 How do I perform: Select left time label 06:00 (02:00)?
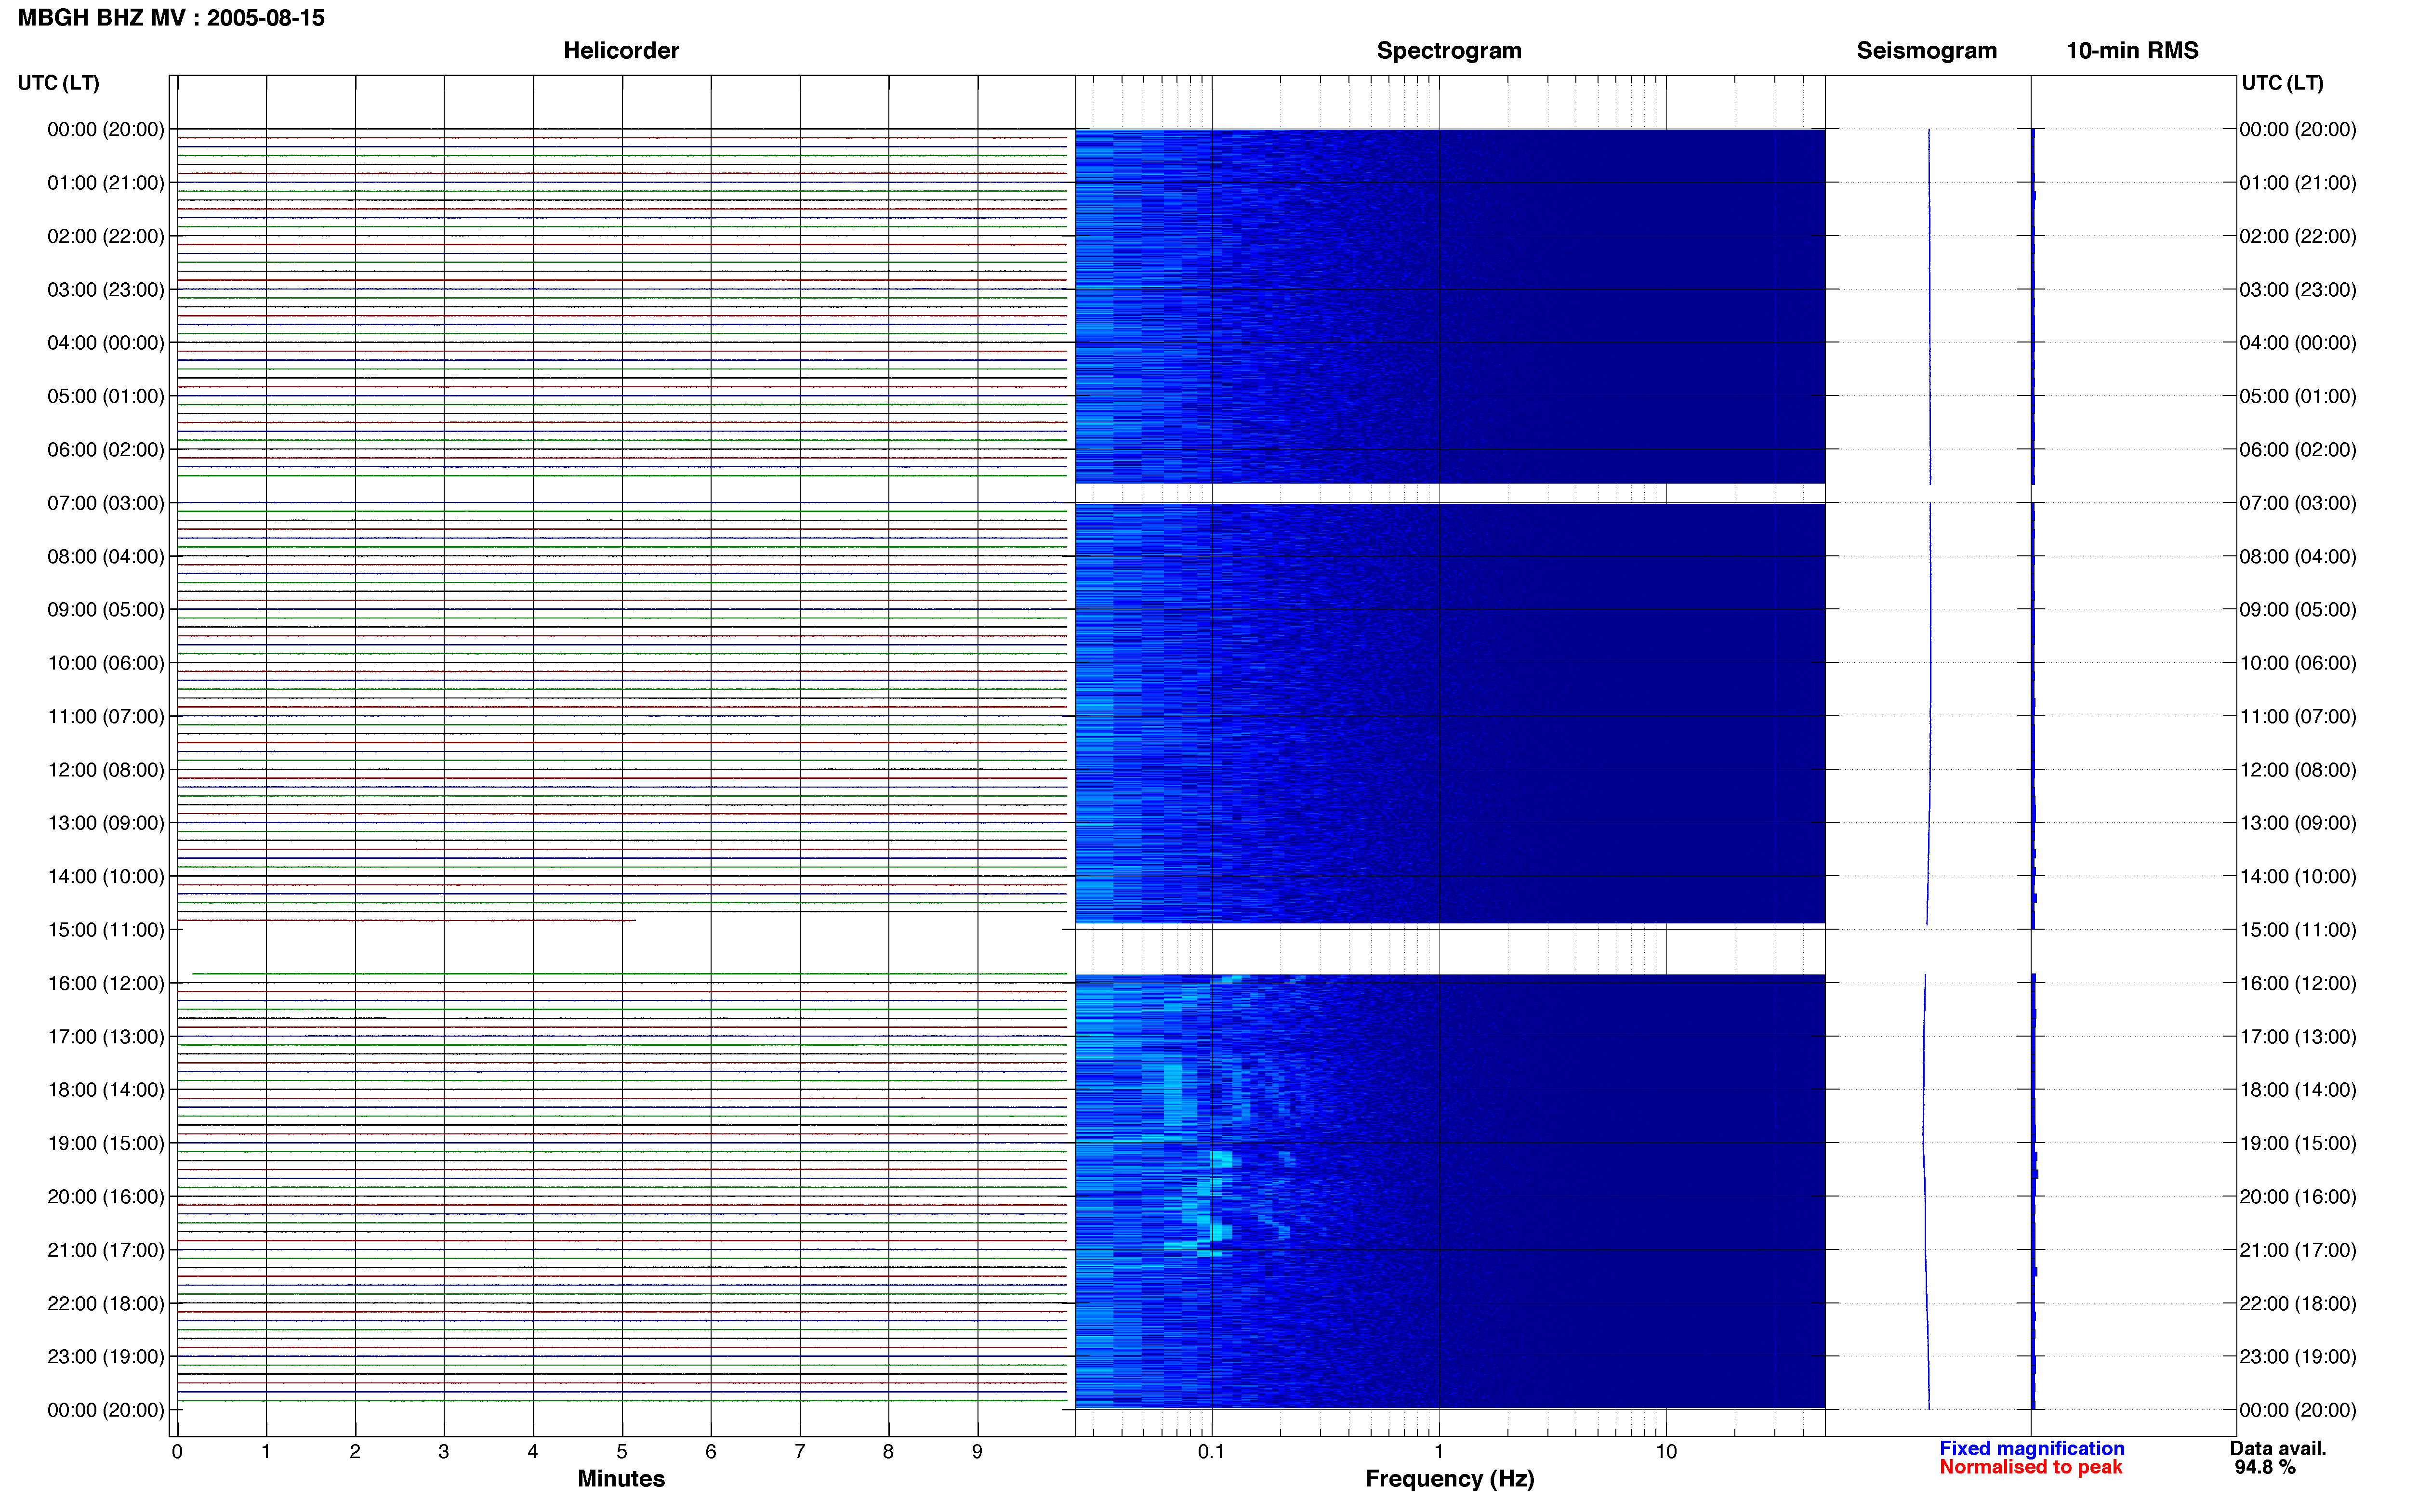click(x=105, y=450)
